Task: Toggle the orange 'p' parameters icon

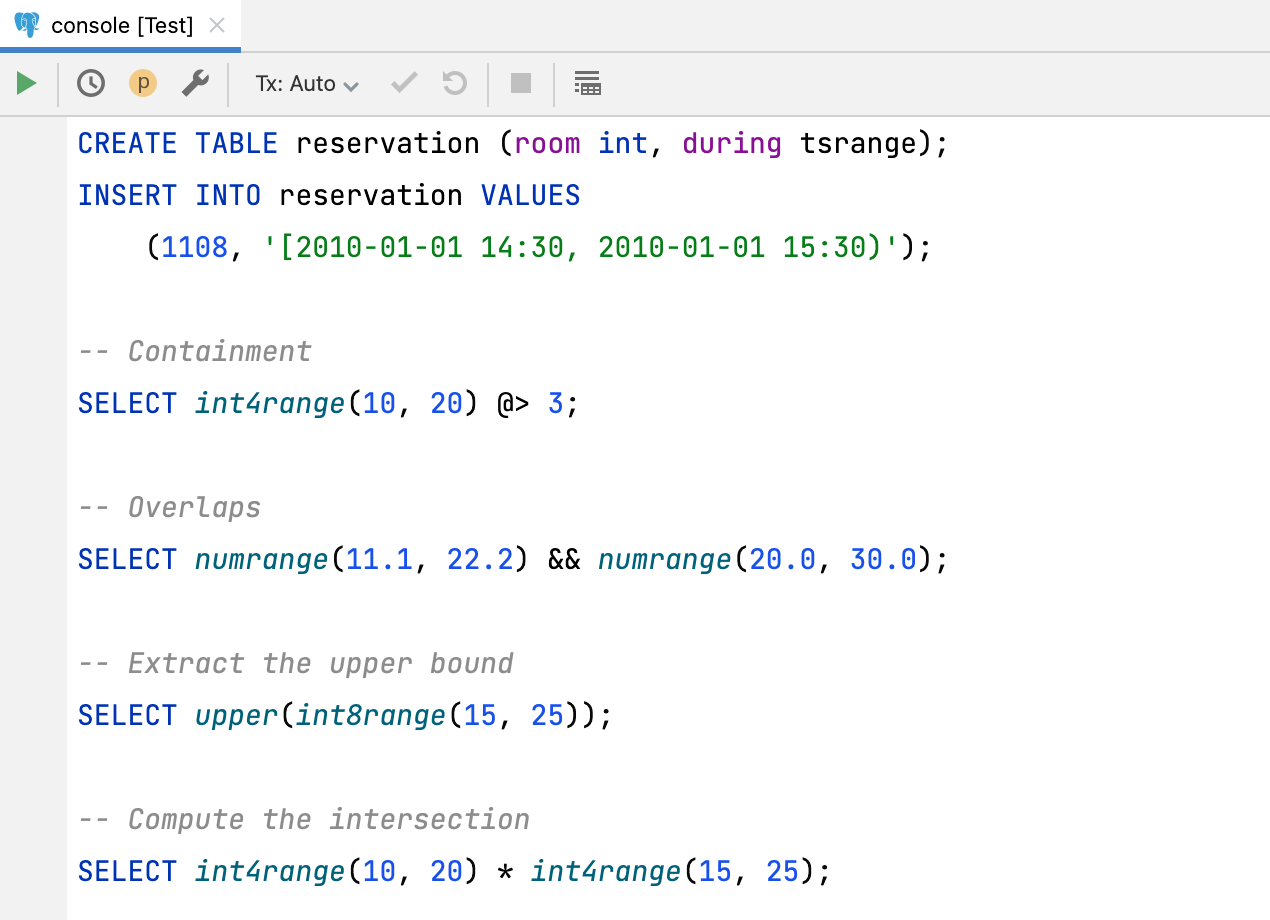Action: (x=143, y=83)
